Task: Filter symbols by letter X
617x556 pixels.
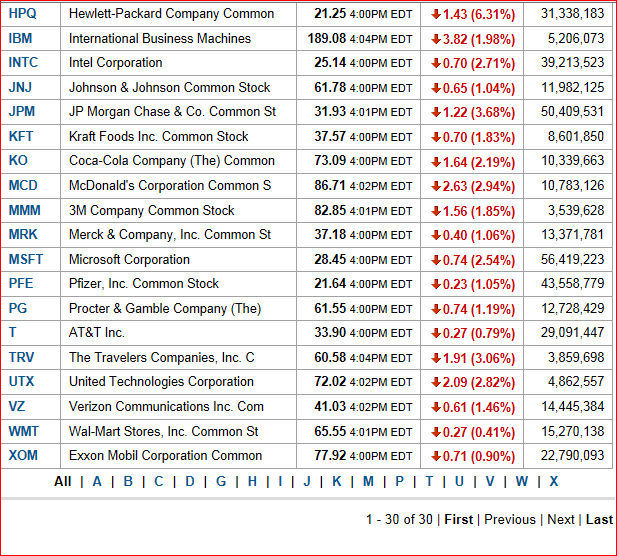Action: (x=554, y=482)
